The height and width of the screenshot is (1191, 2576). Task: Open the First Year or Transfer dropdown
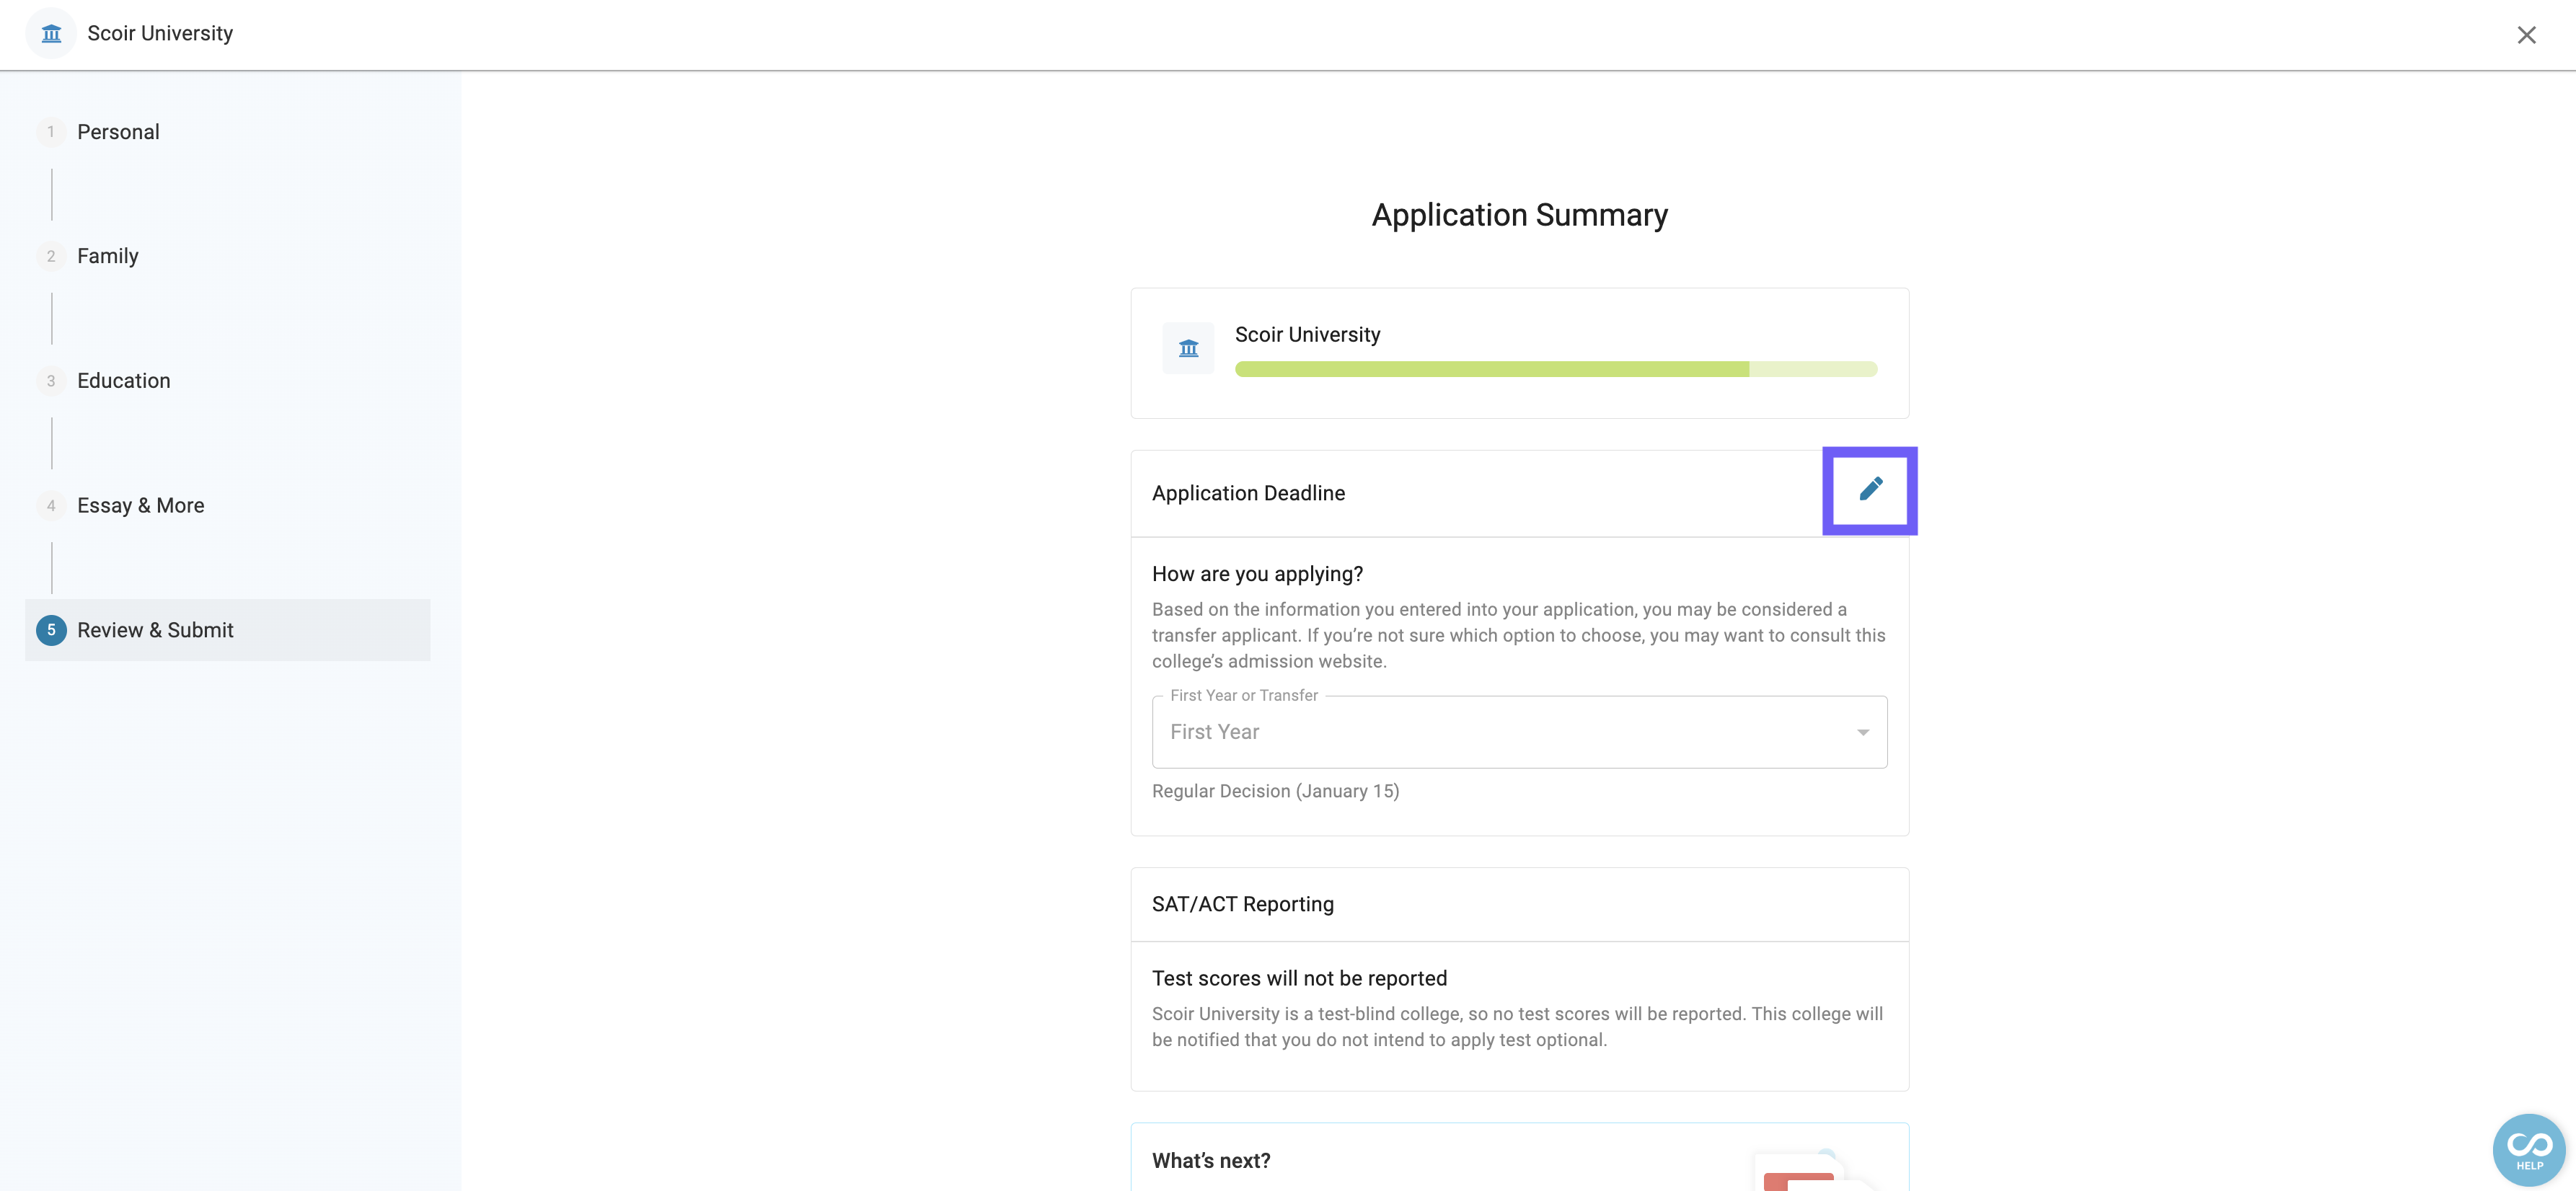coord(1519,732)
